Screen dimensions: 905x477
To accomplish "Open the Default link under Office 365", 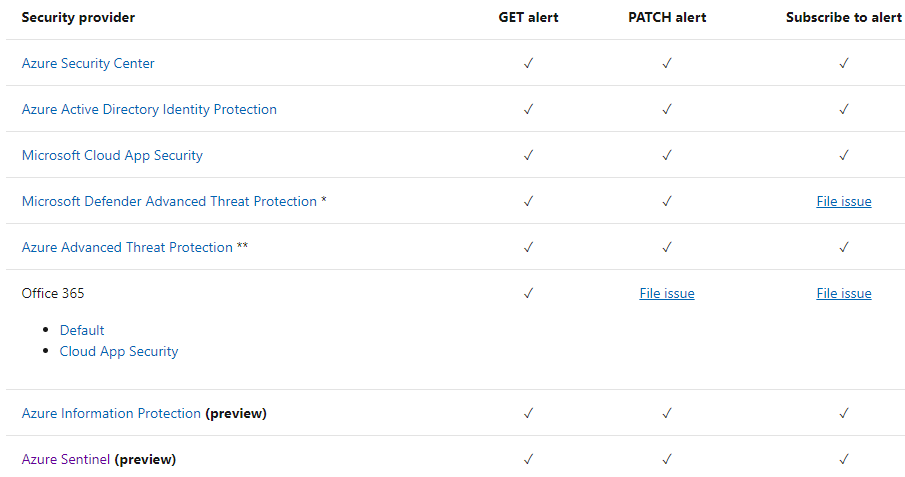I will (x=82, y=330).
